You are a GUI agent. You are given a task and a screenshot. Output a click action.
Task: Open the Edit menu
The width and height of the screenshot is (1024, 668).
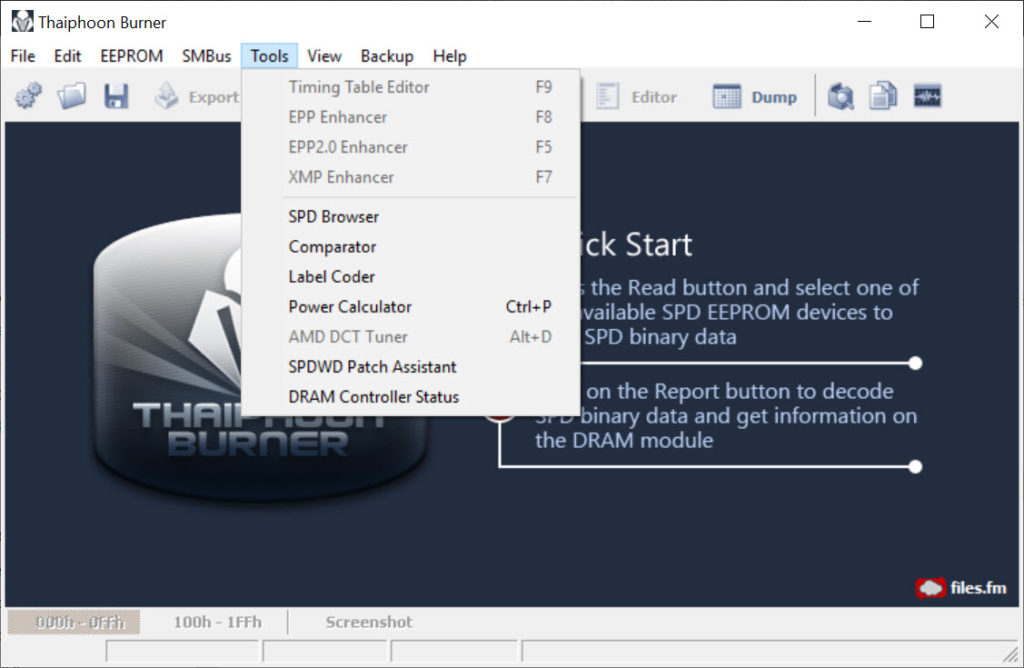[67, 56]
